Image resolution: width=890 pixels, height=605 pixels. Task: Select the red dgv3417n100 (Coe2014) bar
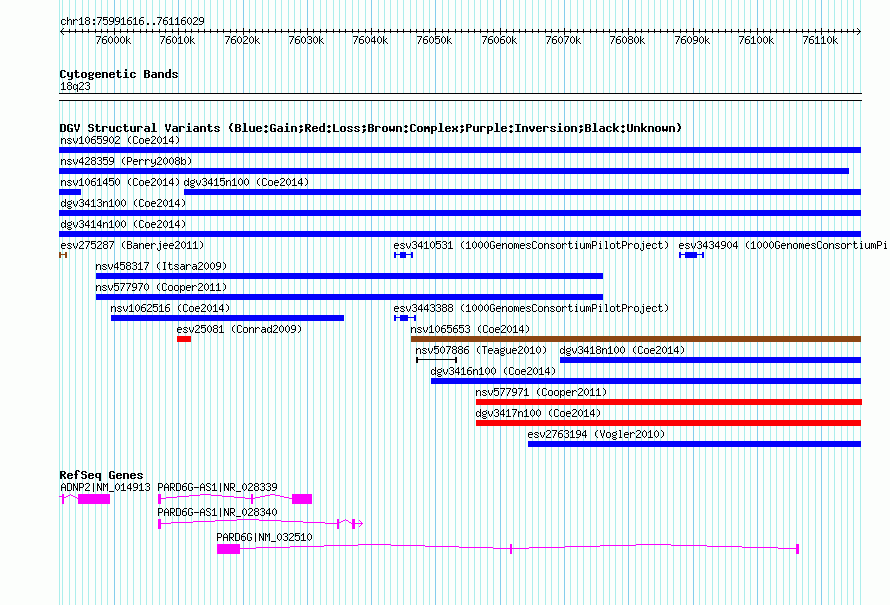[x=668, y=423]
